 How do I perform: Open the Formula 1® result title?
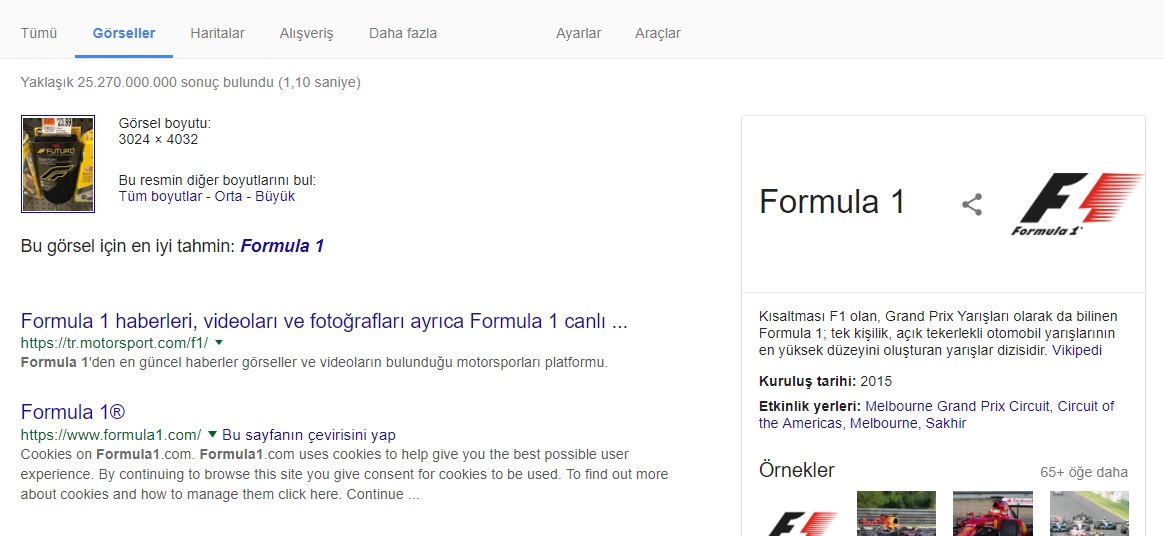(73, 412)
